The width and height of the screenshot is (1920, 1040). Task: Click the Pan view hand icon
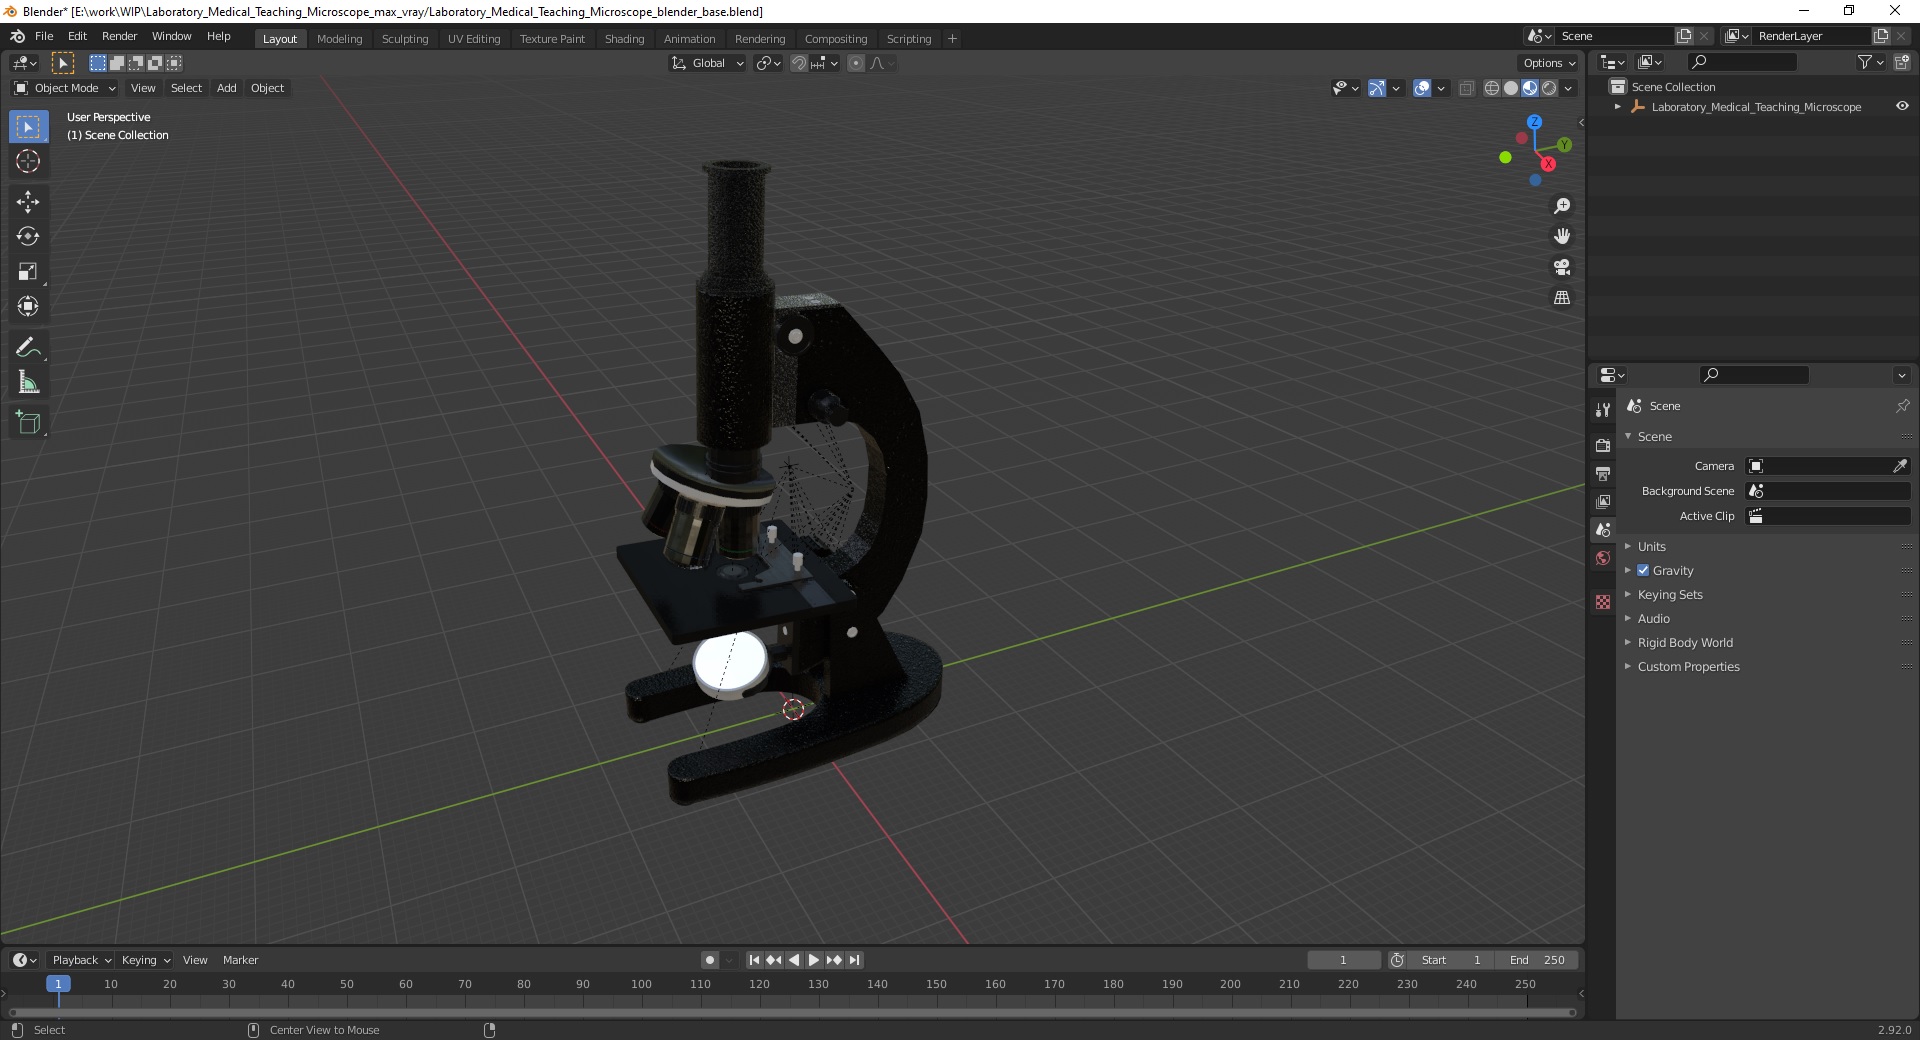(1562, 236)
